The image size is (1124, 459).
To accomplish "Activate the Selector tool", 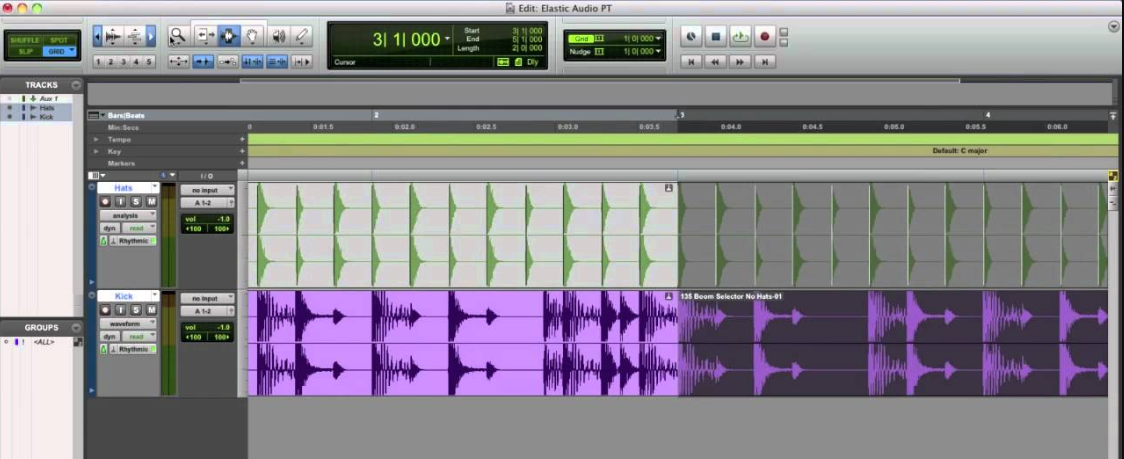I will click(229, 36).
